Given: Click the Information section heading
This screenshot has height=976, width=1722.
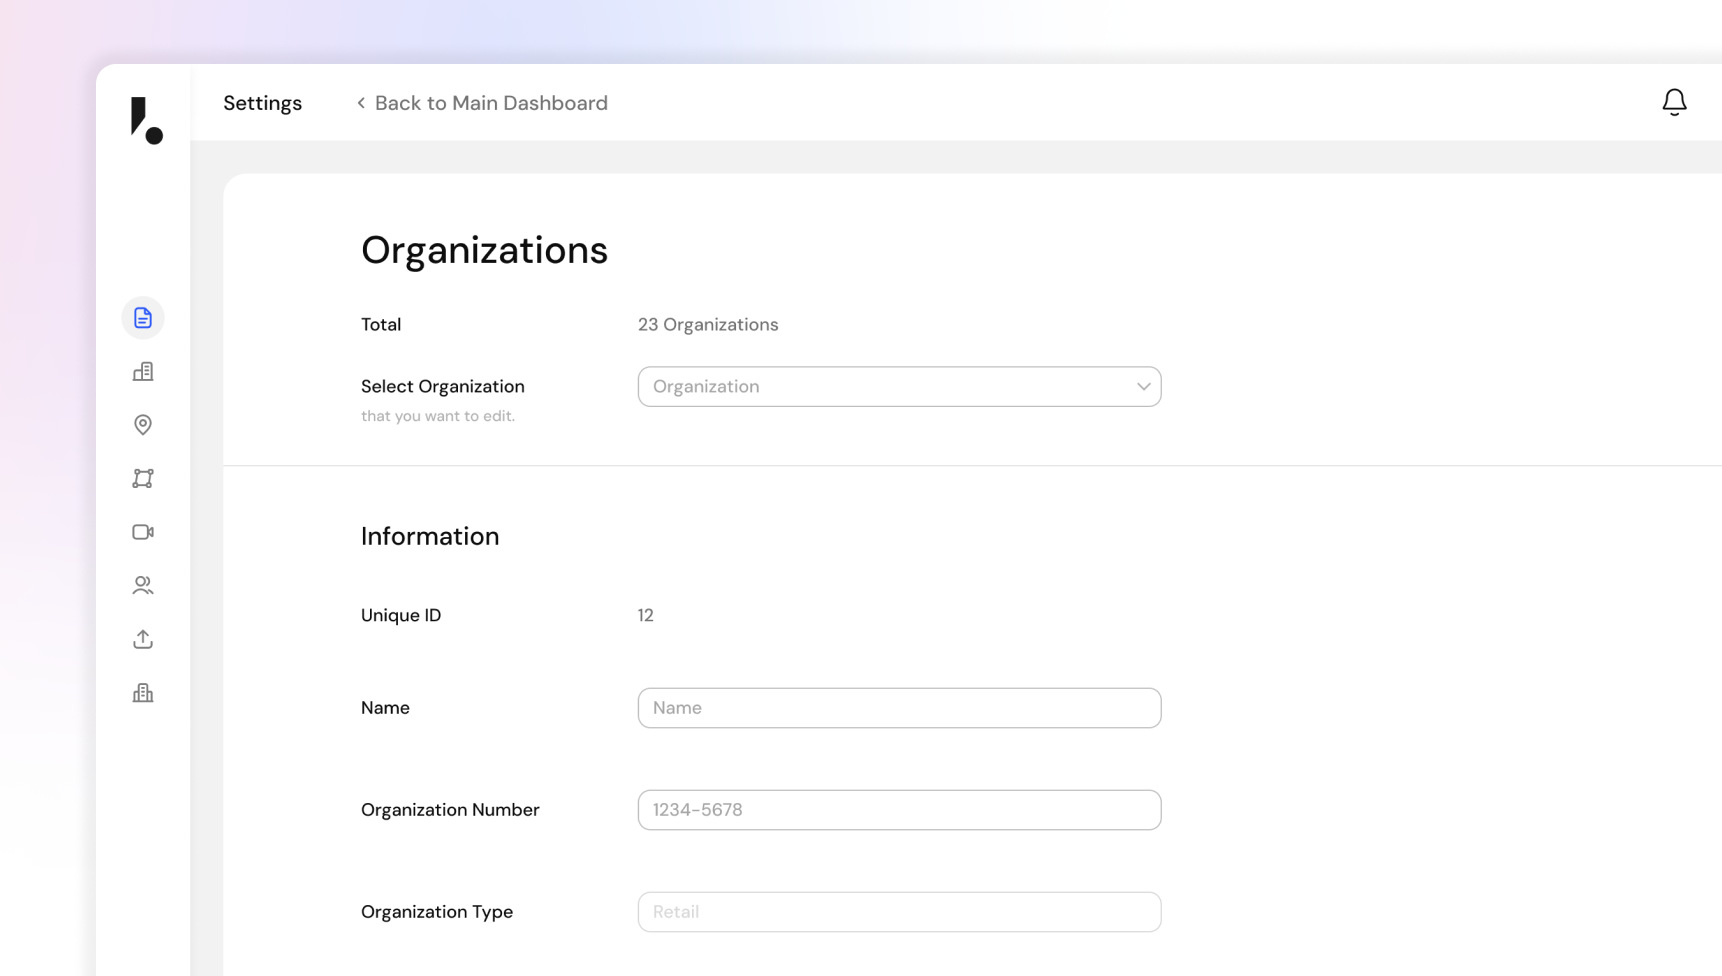Looking at the screenshot, I should coord(430,536).
